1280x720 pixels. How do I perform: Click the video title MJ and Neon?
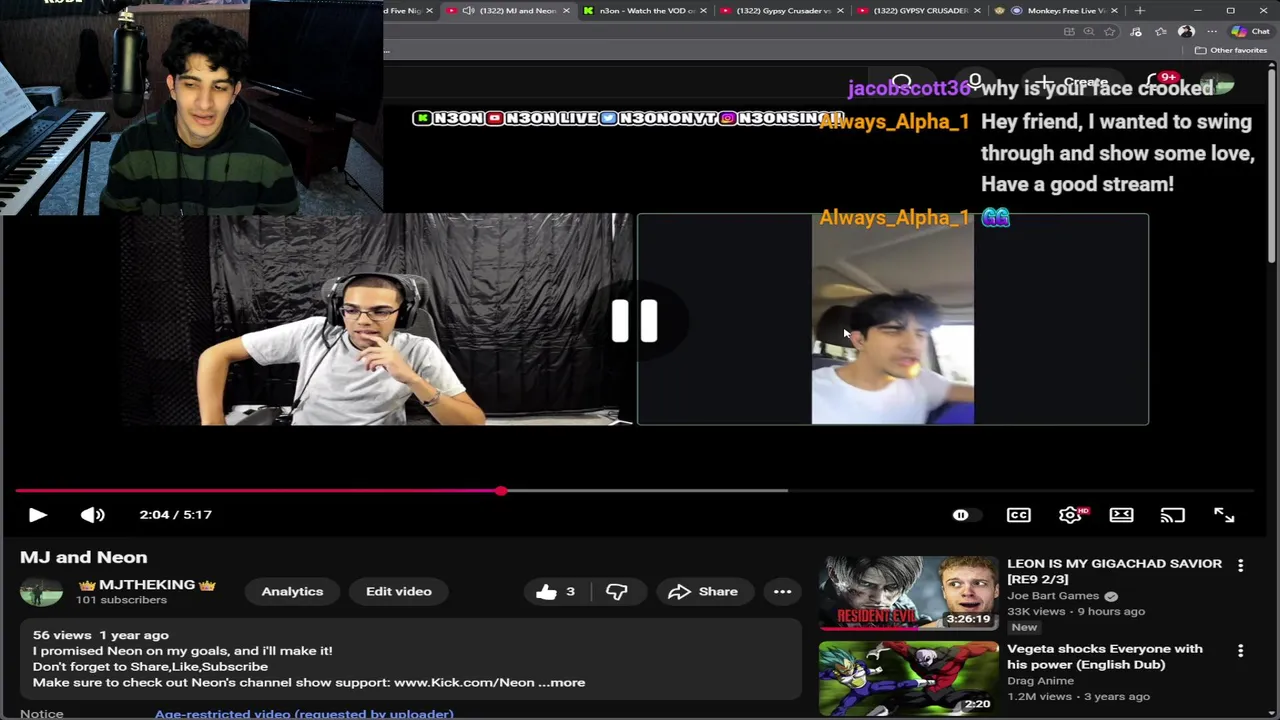[84, 557]
